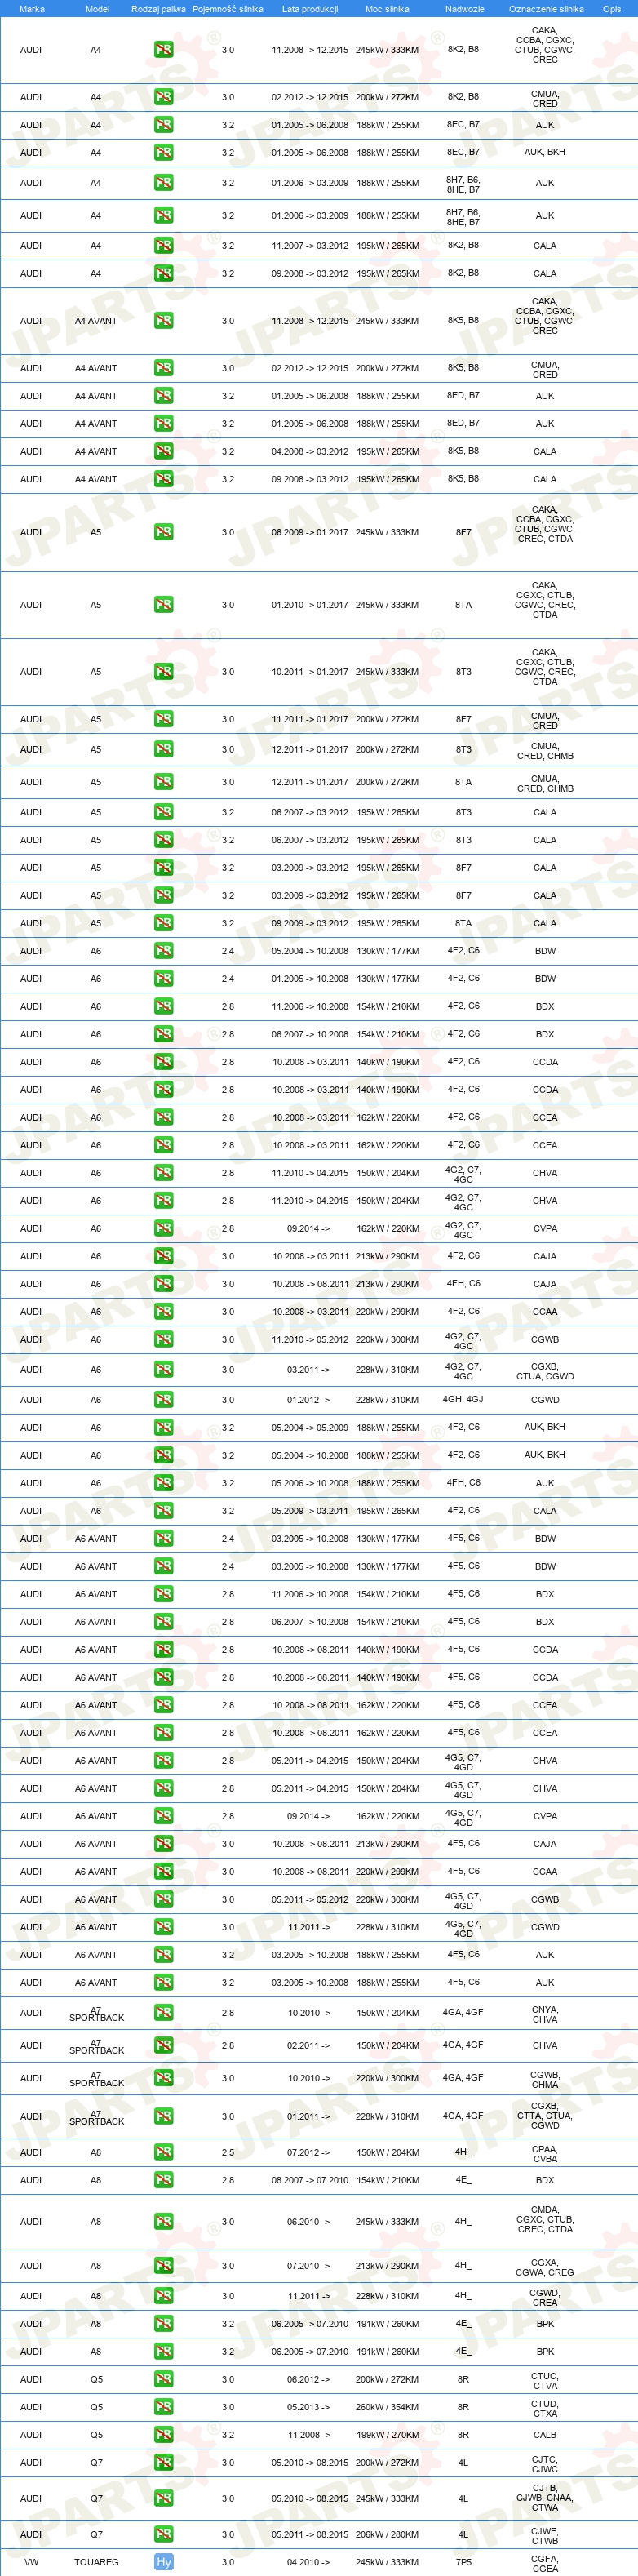
Task: Click fuel icon in A8 CGXA, CGWA, CREG row
Action: click(x=163, y=2266)
